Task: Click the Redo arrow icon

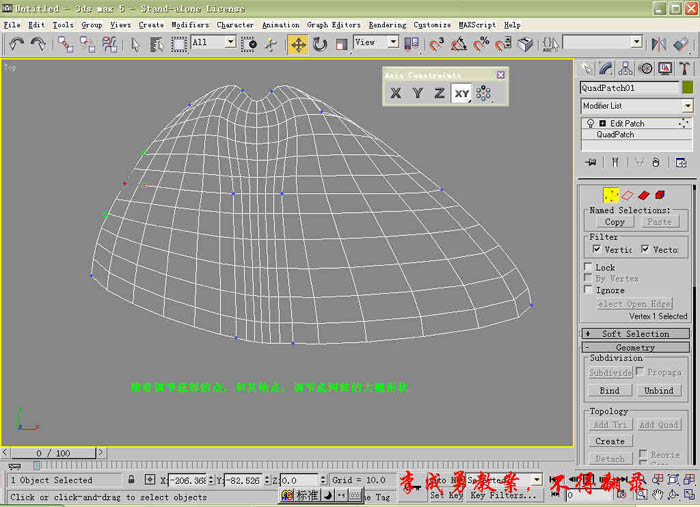Action: coord(38,44)
